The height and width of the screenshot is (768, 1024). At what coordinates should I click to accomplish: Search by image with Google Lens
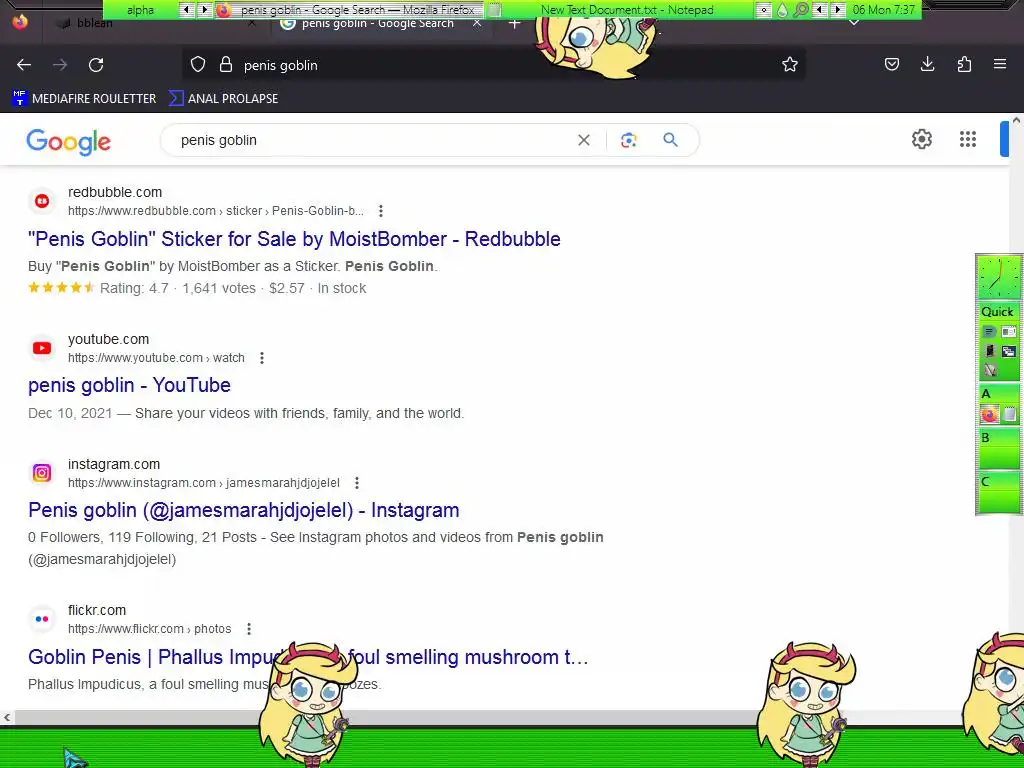coord(628,140)
